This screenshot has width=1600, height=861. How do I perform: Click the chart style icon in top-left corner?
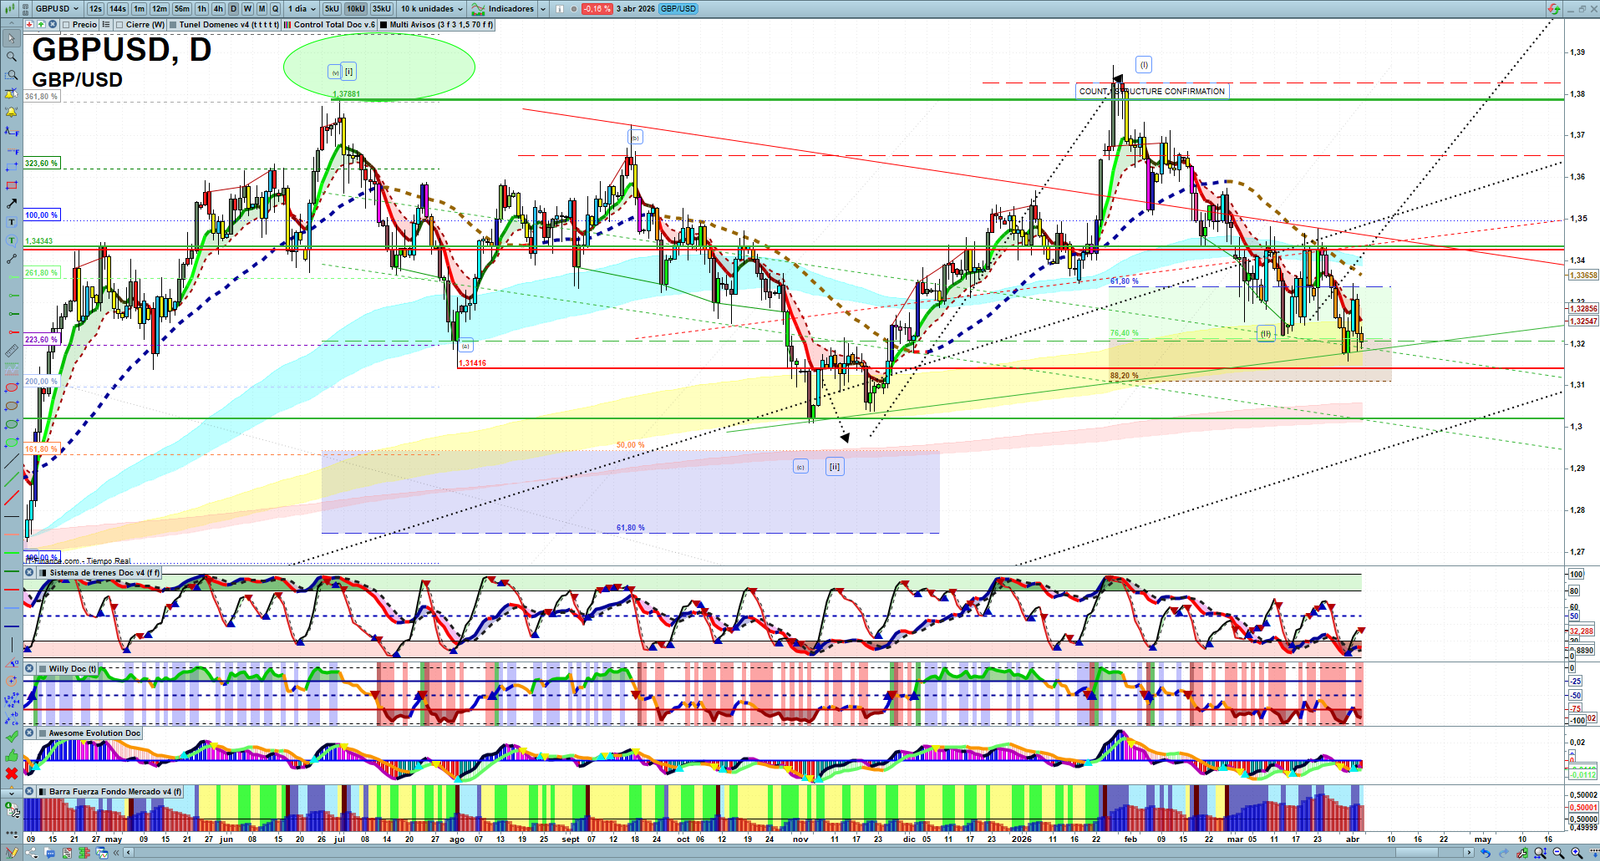coord(11,8)
